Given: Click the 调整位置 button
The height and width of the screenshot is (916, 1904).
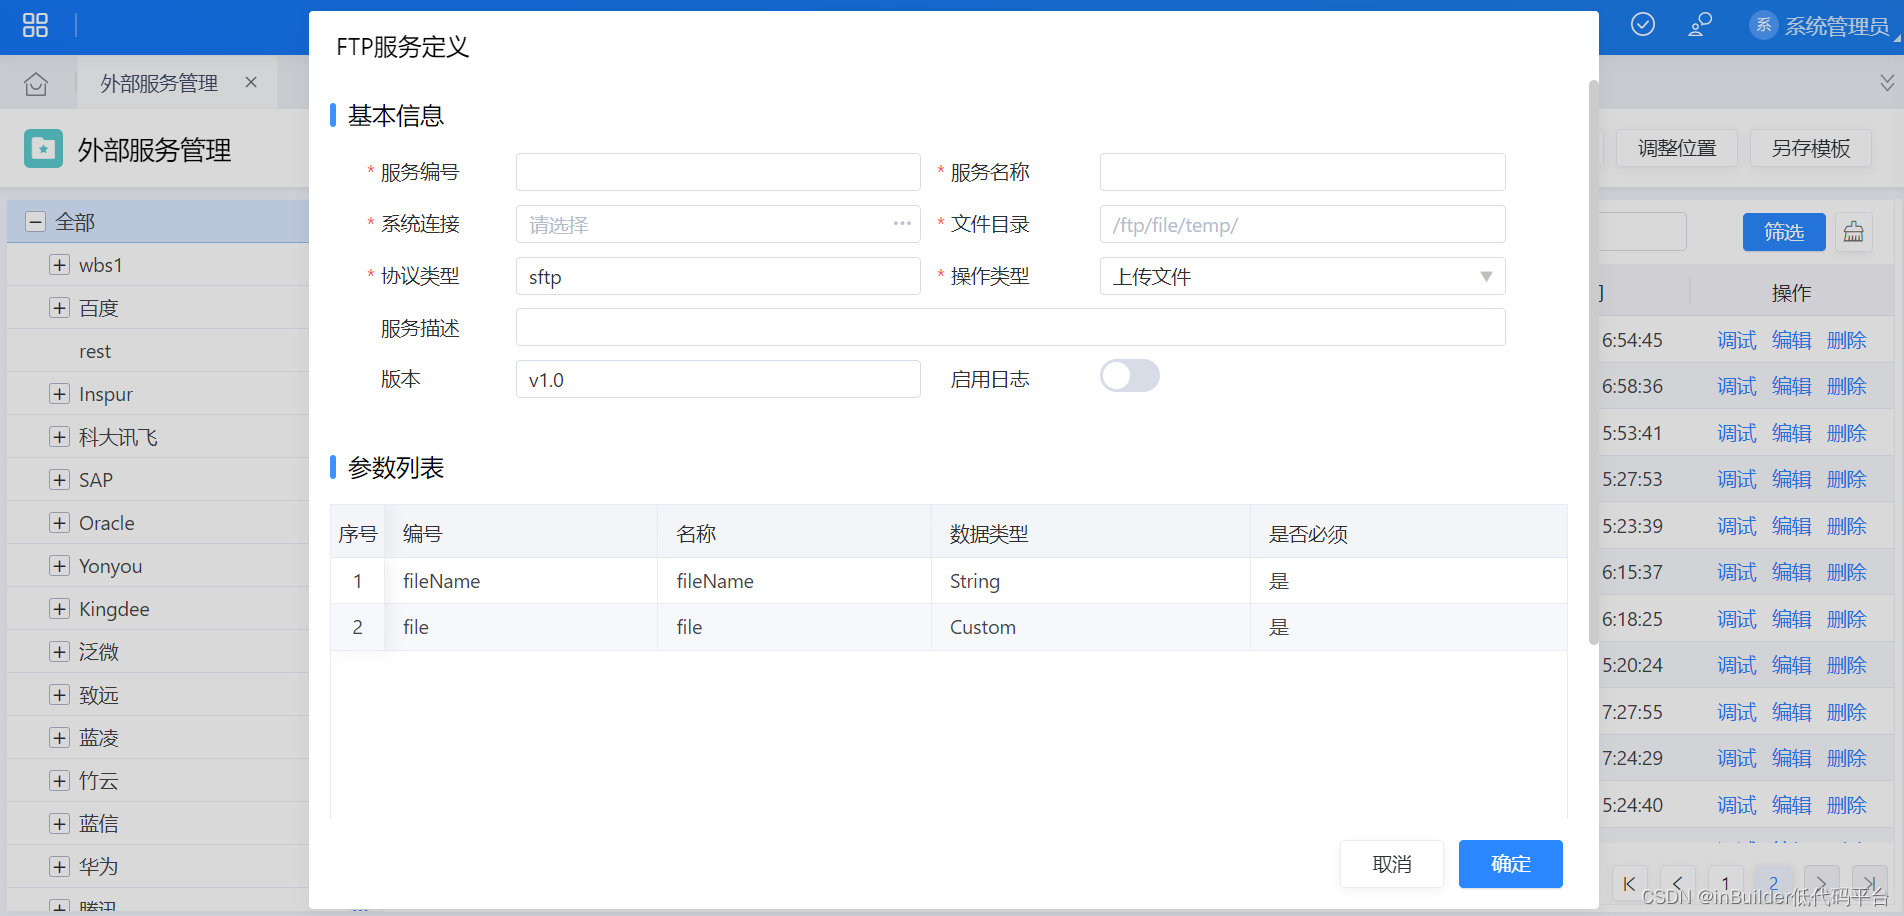Looking at the screenshot, I should [x=1677, y=148].
